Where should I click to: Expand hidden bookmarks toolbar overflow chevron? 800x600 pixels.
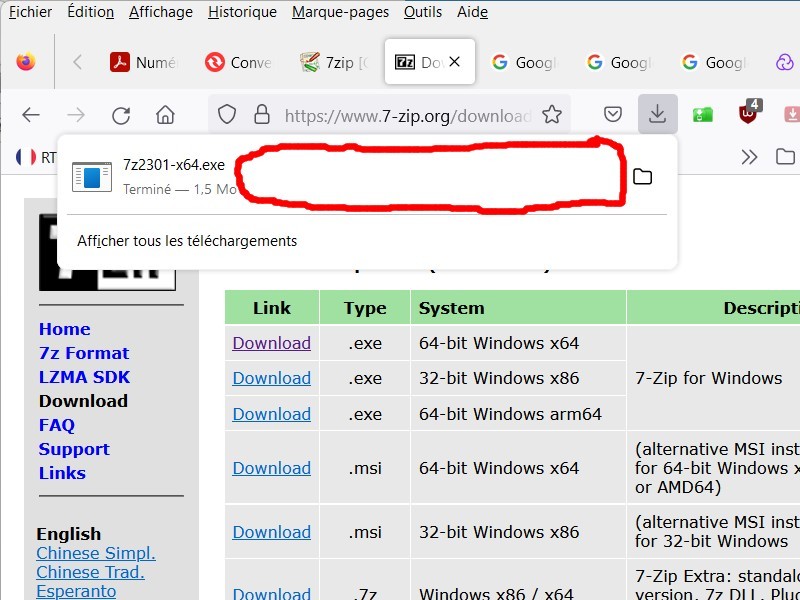coord(749,157)
